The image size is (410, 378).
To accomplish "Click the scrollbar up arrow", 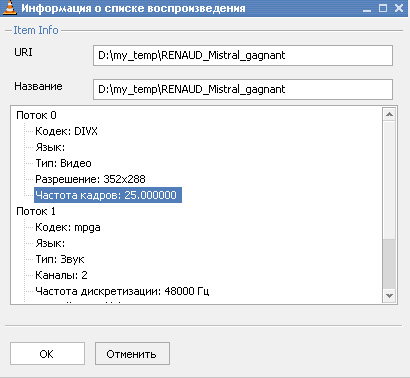I will point(389,115).
